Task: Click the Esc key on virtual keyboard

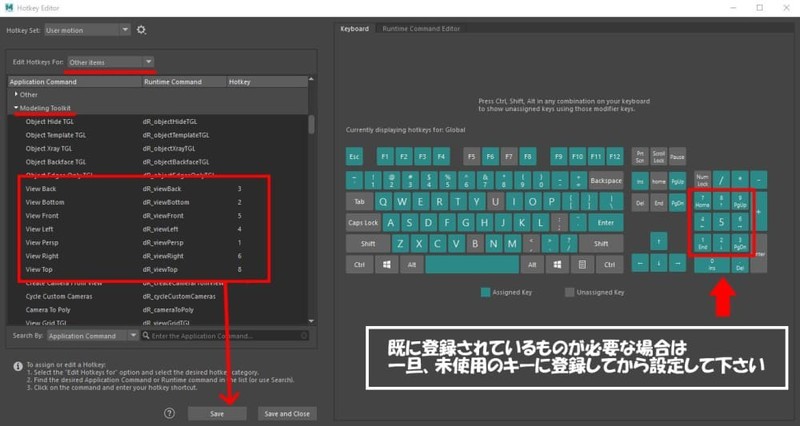Action: pos(354,157)
